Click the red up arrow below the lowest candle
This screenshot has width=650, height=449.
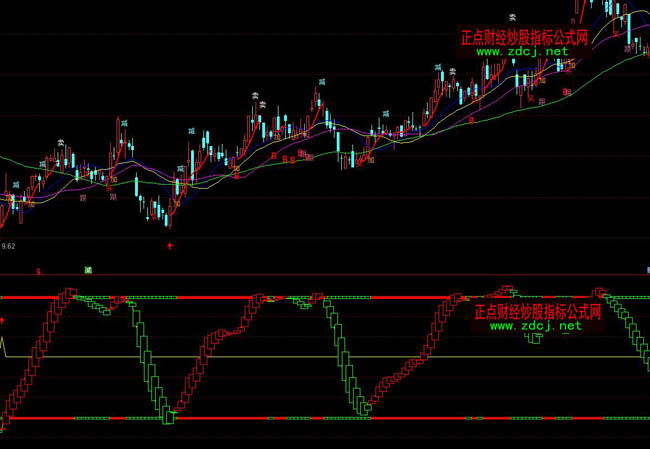169,244
